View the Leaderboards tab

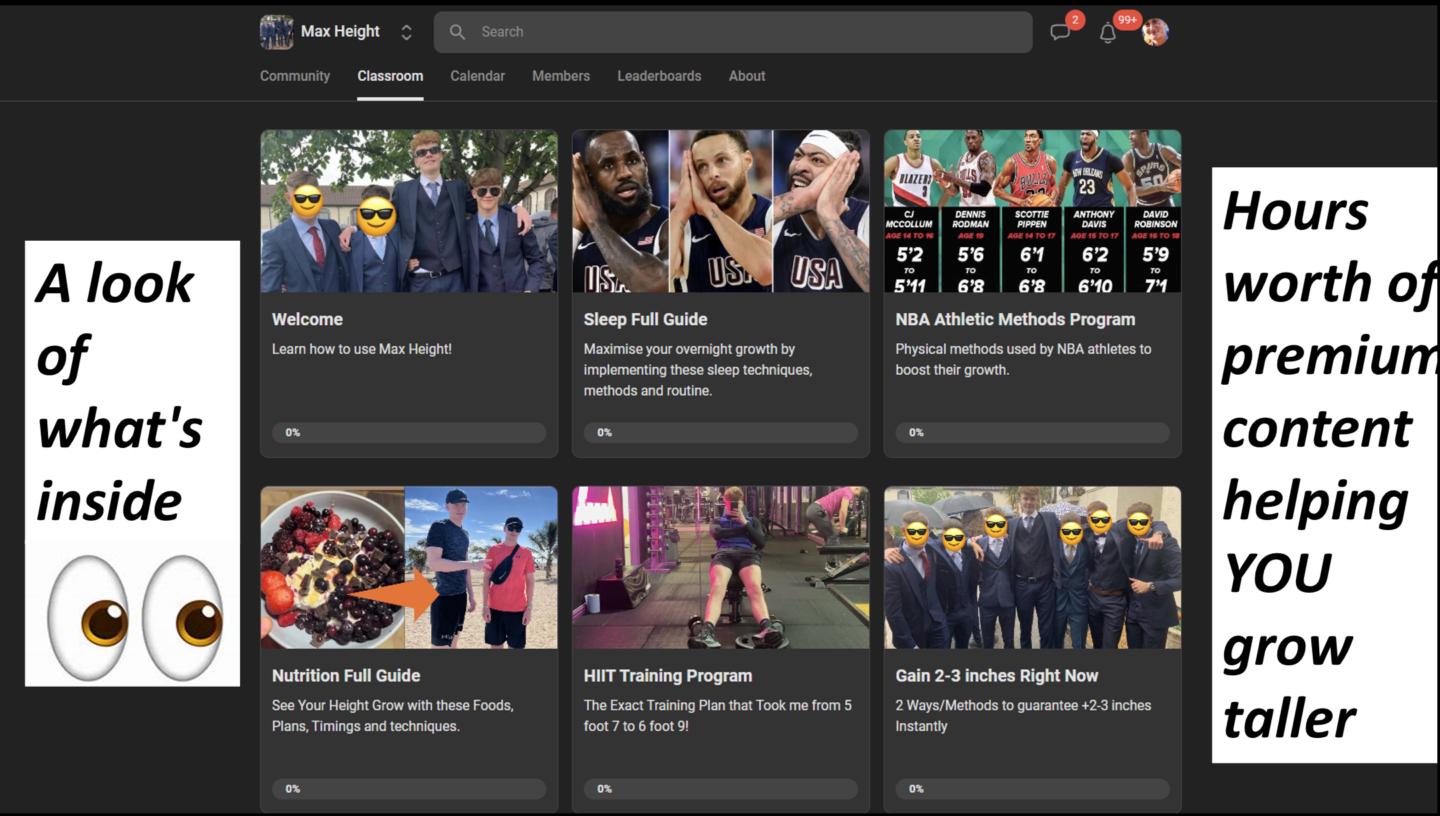659,76
